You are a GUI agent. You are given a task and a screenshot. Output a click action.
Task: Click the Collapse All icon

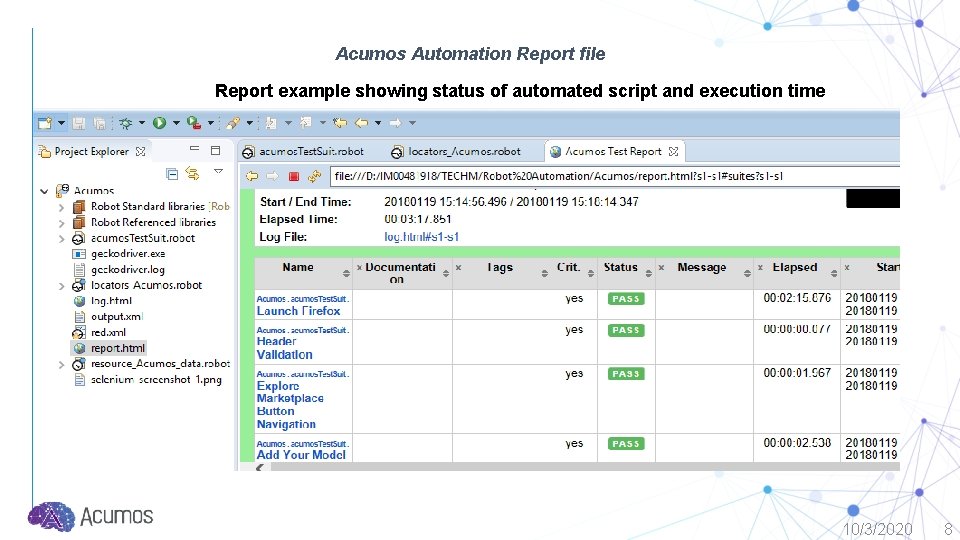172,174
